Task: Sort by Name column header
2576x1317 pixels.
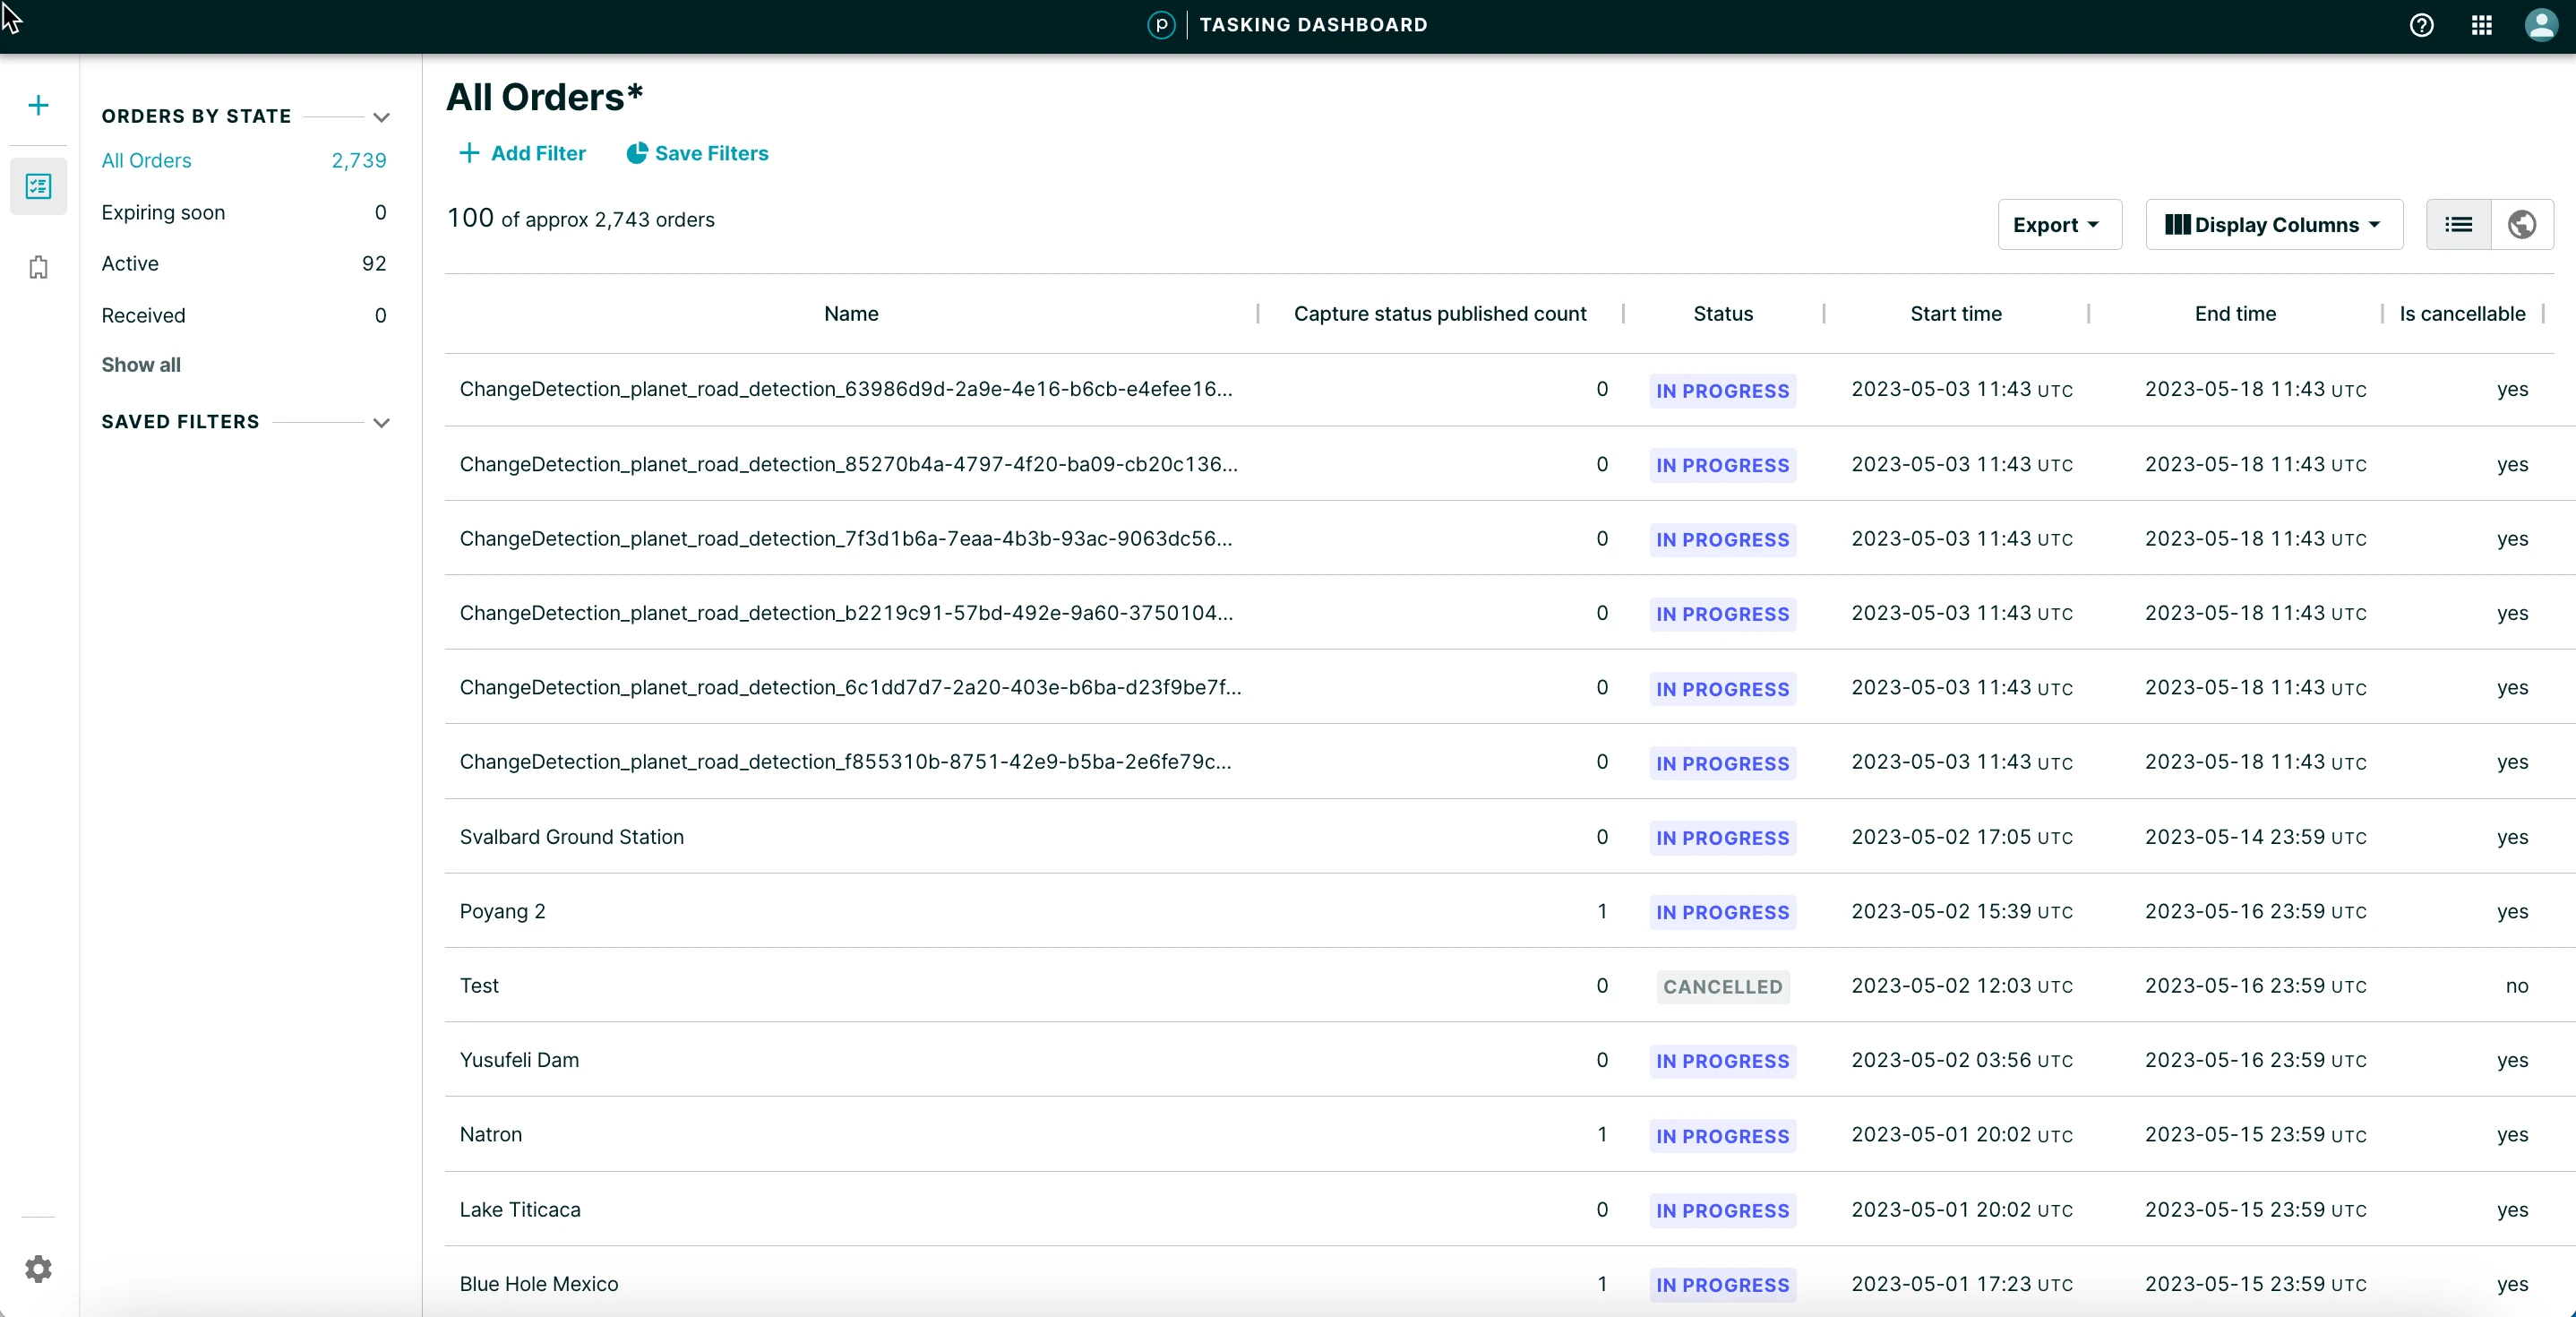Action: pyautogui.click(x=851, y=313)
